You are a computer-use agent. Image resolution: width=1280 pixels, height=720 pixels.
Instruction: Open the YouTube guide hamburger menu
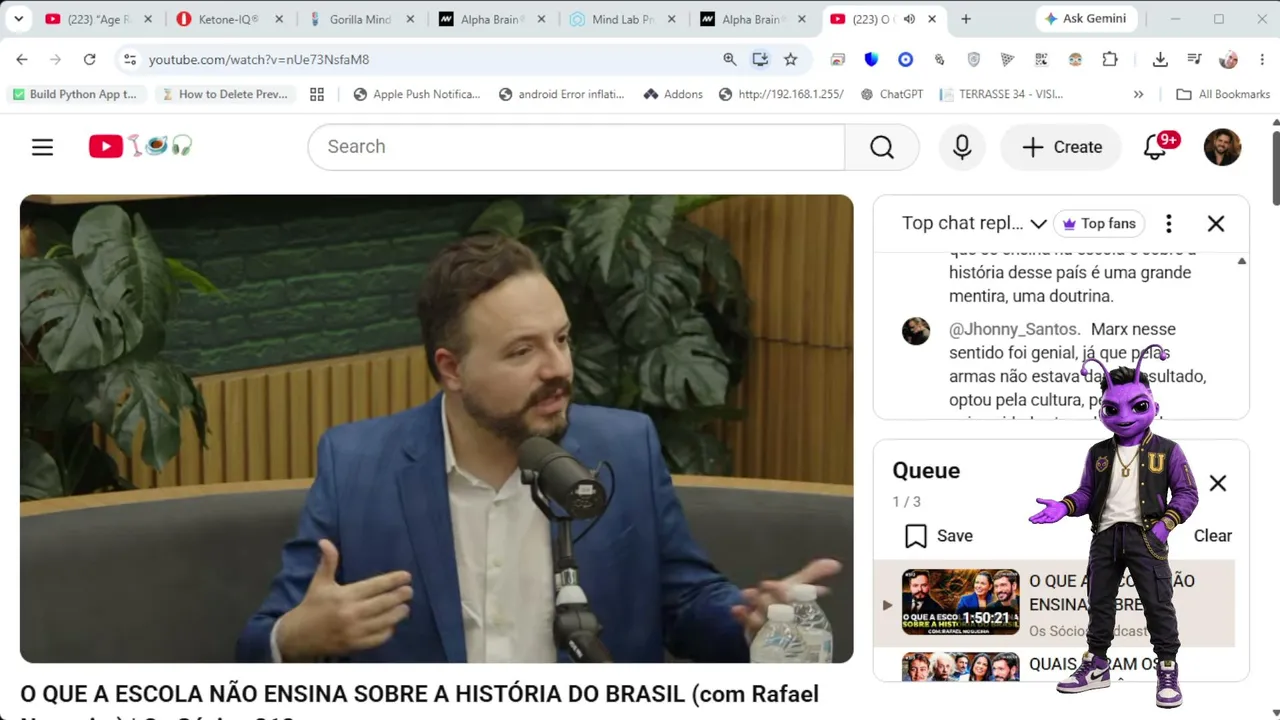click(x=42, y=147)
